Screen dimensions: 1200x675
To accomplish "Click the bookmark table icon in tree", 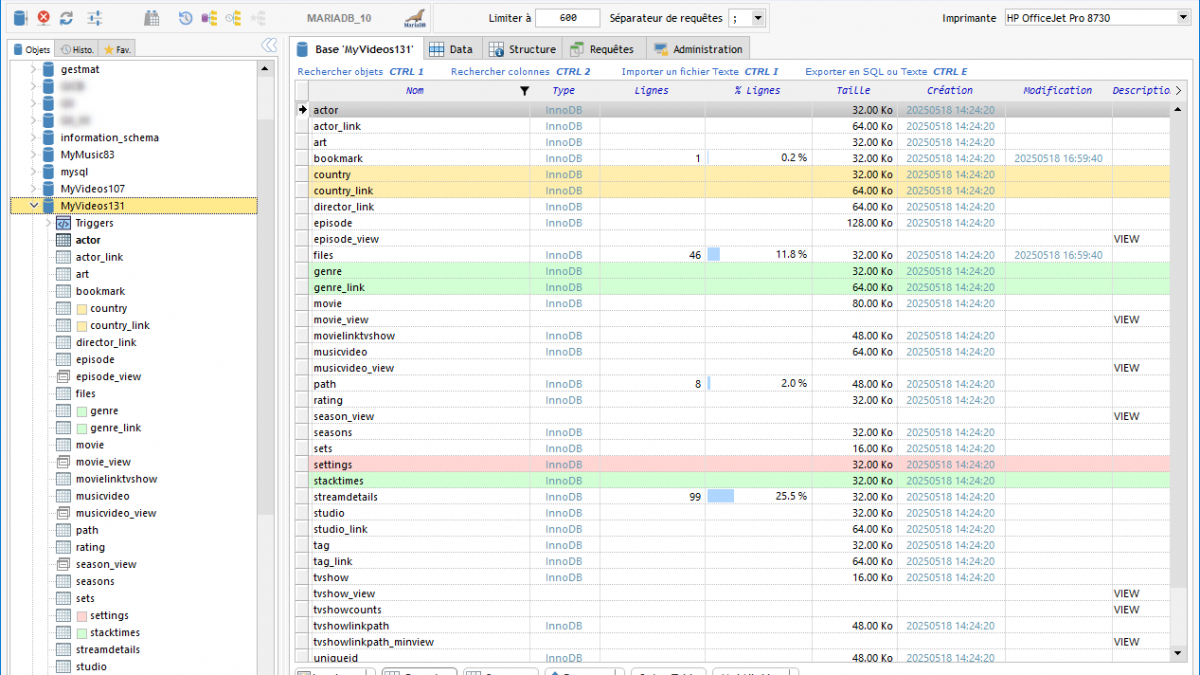I will pos(63,291).
